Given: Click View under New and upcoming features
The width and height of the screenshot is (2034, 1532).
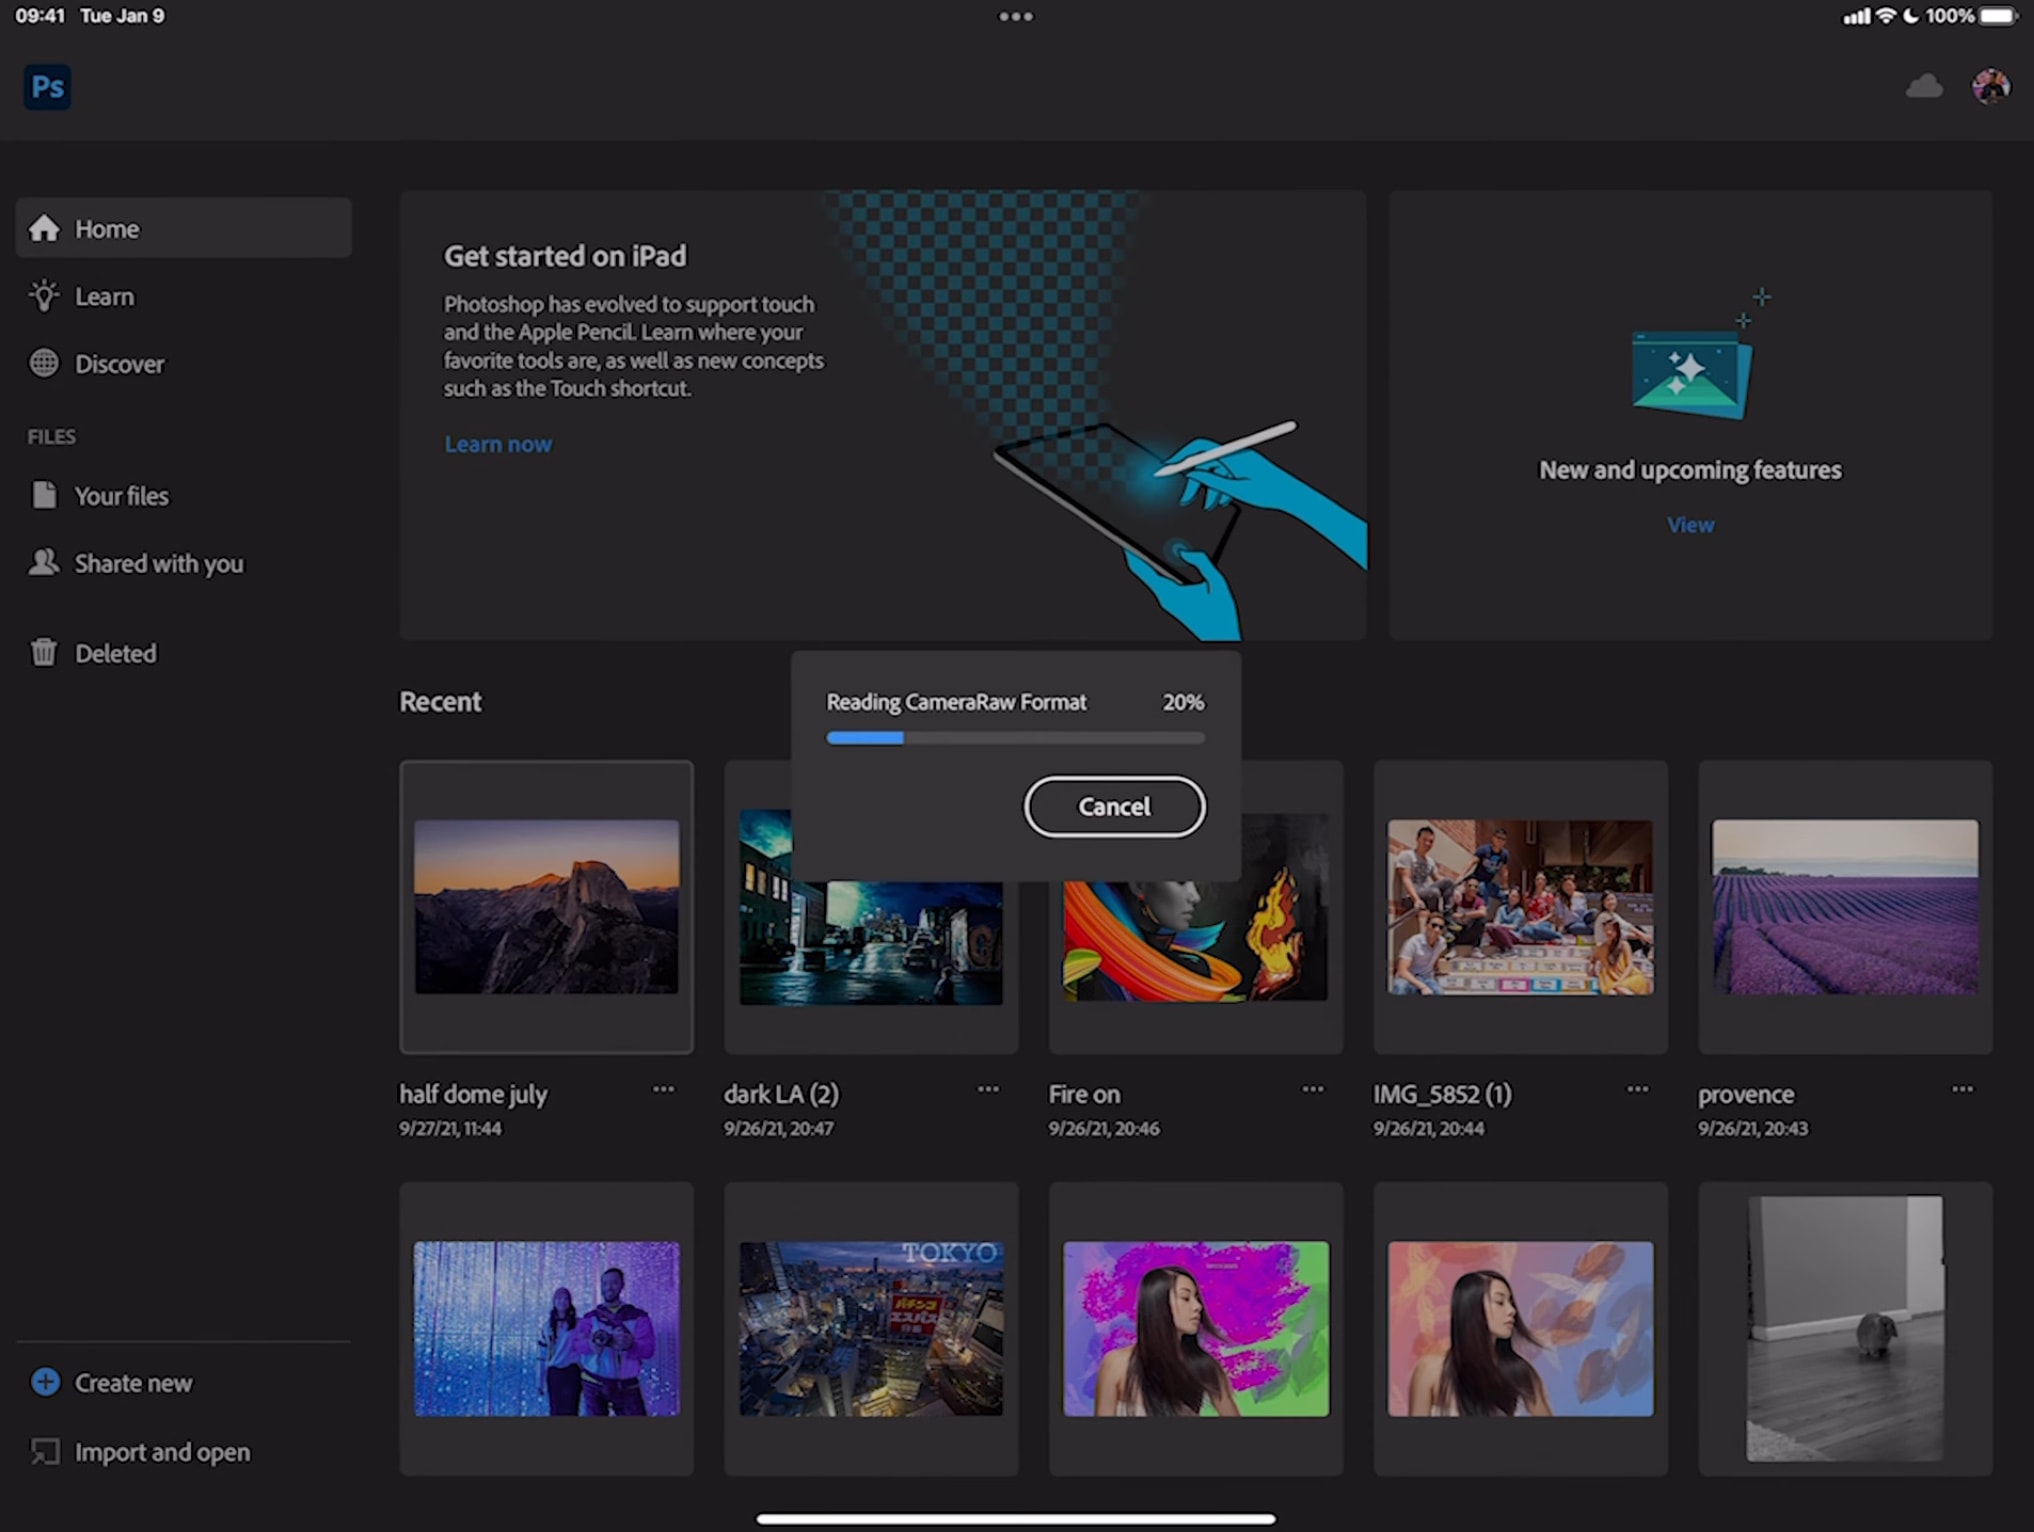Looking at the screenshot, I should [1689, 524].
